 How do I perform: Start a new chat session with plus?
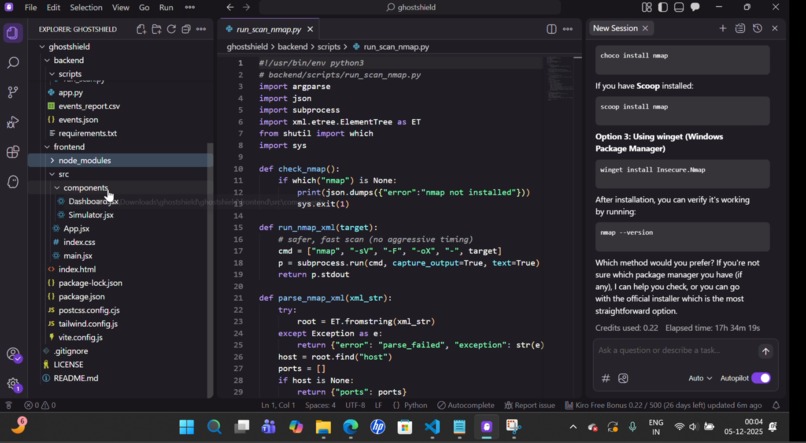click(723, 28)
